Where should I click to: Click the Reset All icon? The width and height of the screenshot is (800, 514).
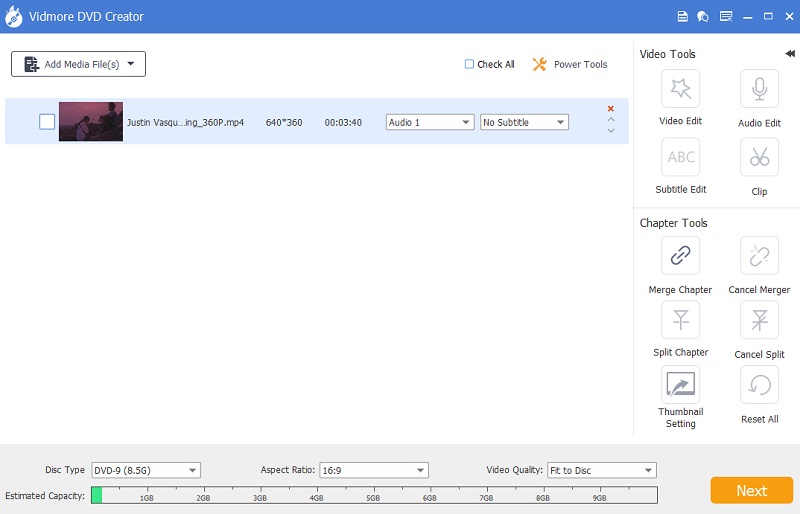click(759, 385)
